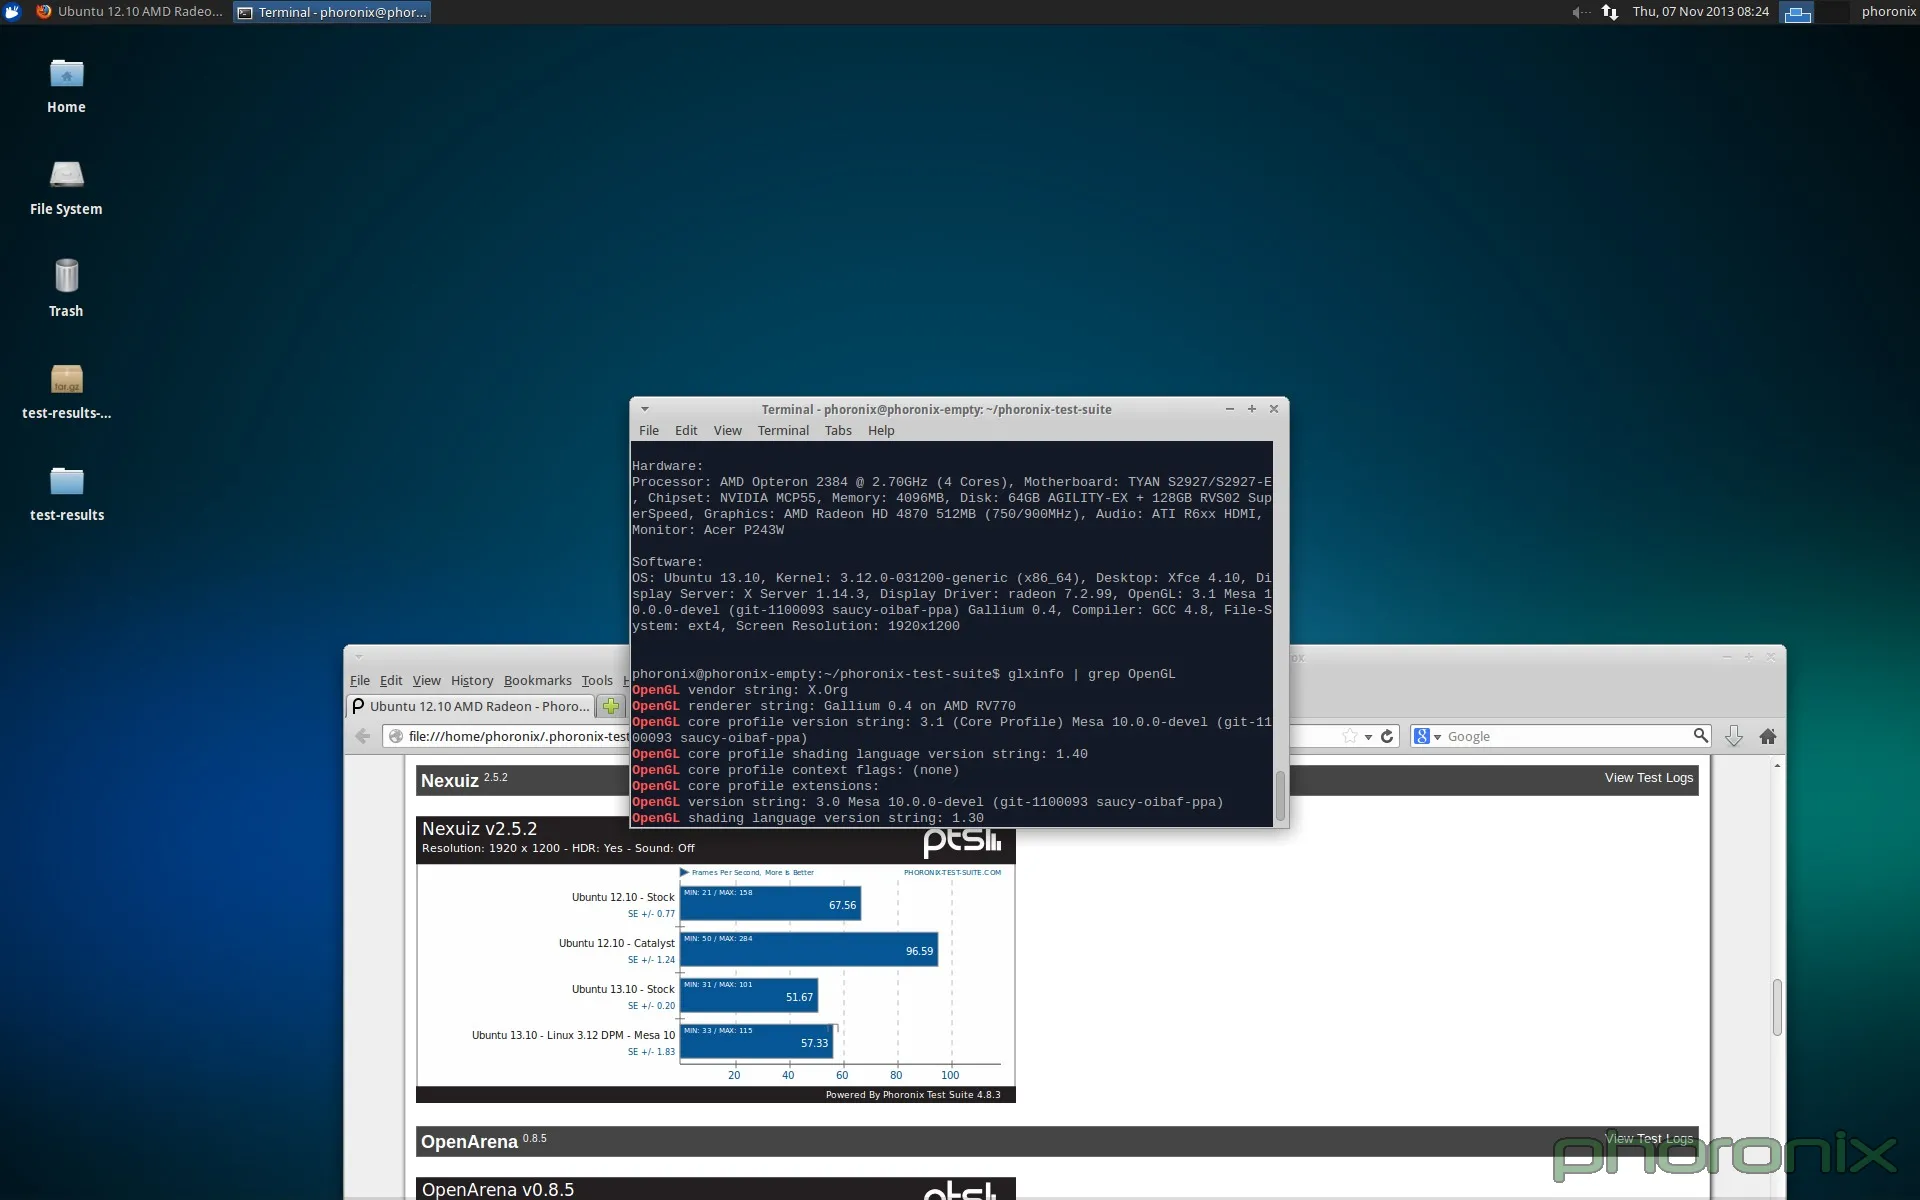Click Firefox page vertical scrollbar handle
This screenshot has height=1200, width=1920.
(1777, 1007)
